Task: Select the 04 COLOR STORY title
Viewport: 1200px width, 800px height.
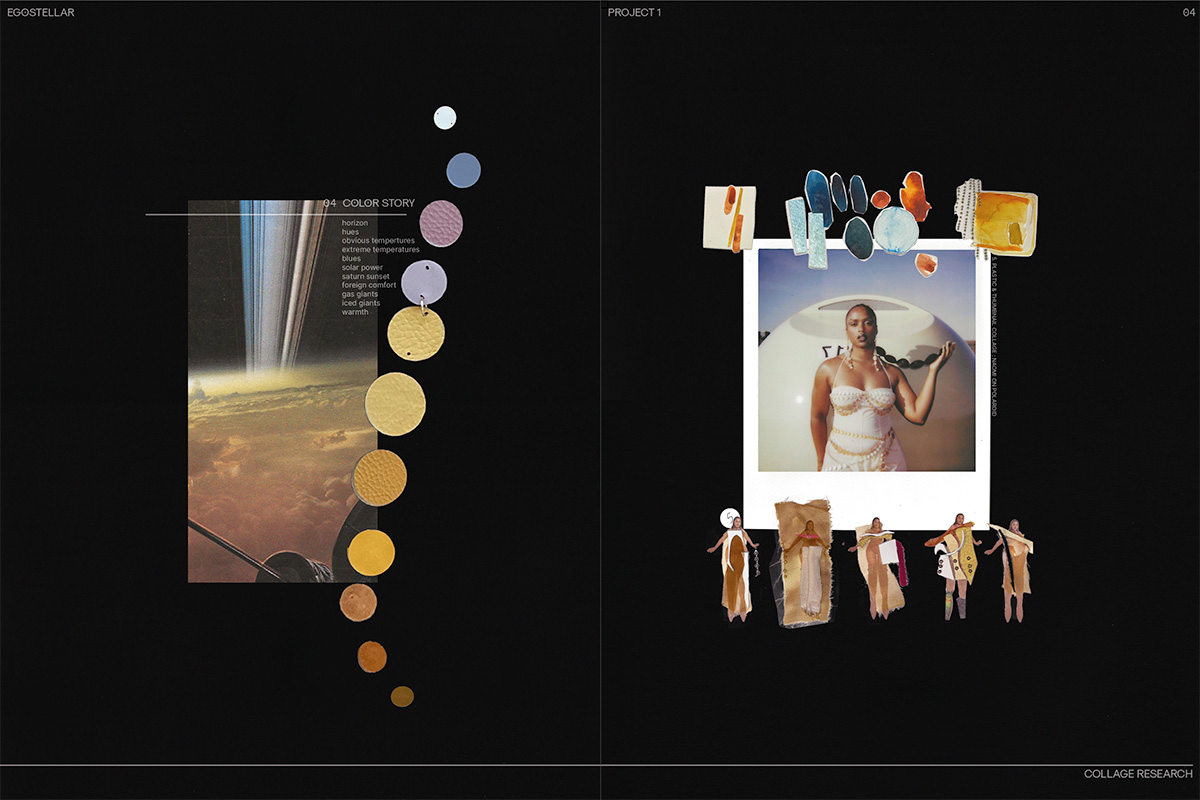Action: [x=369, y=204]
